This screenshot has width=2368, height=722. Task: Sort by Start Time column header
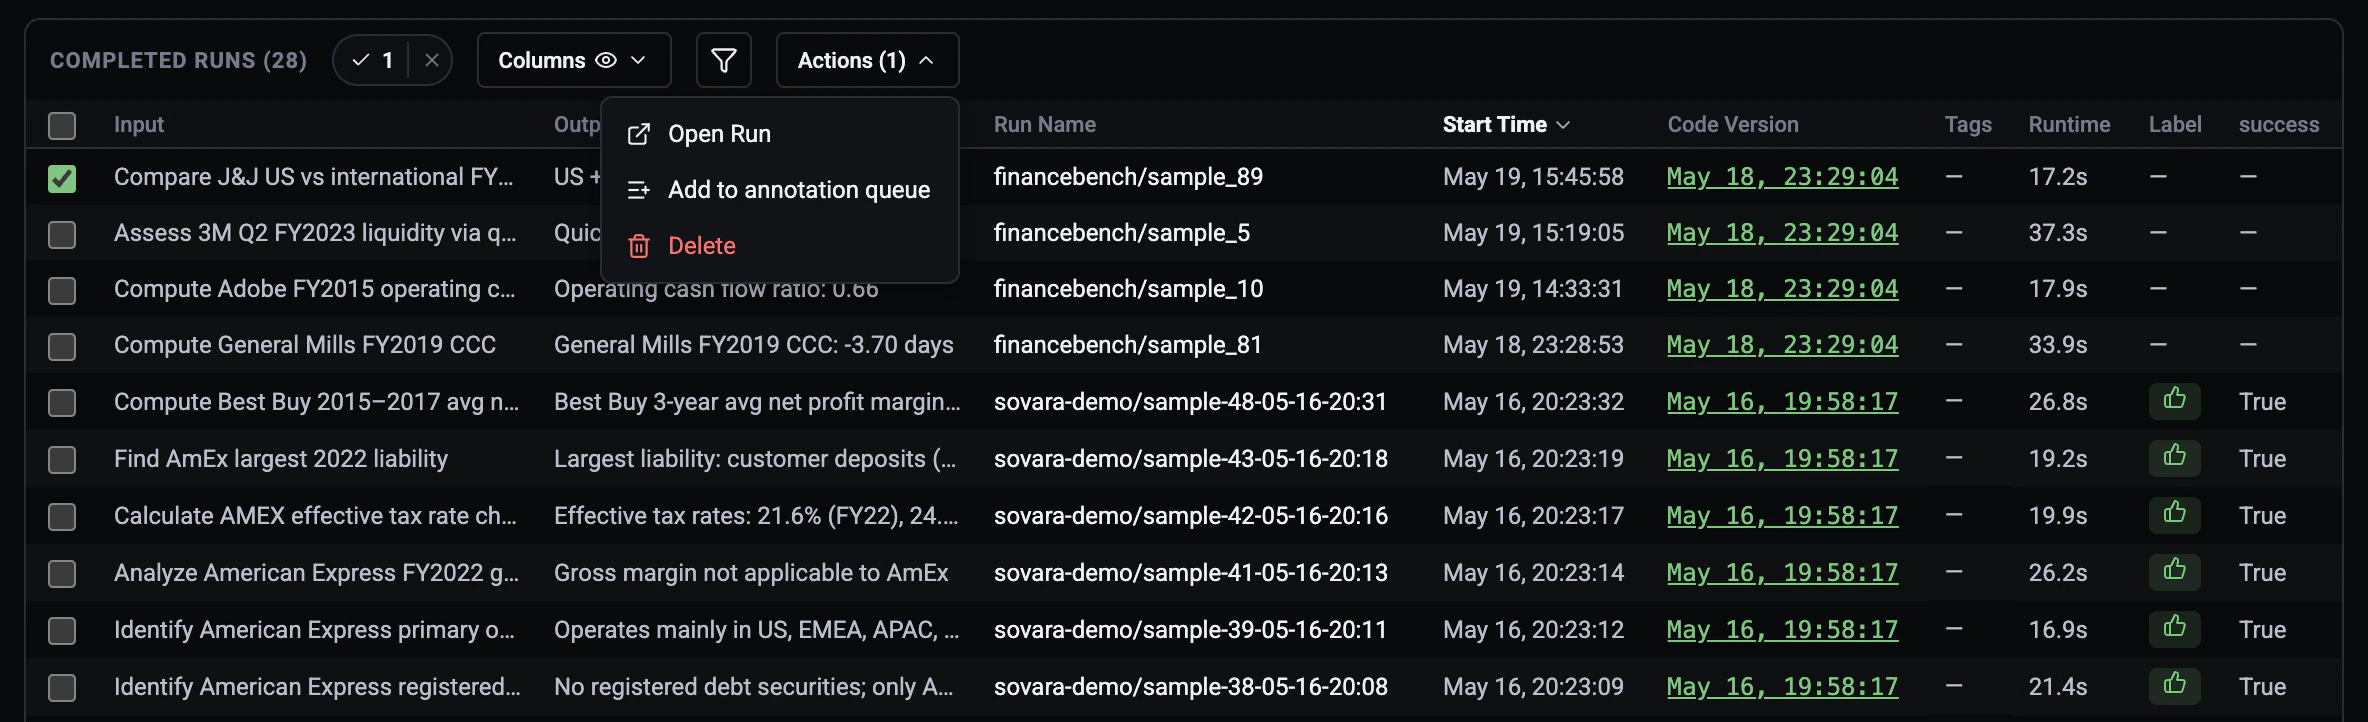(1506, 124)
